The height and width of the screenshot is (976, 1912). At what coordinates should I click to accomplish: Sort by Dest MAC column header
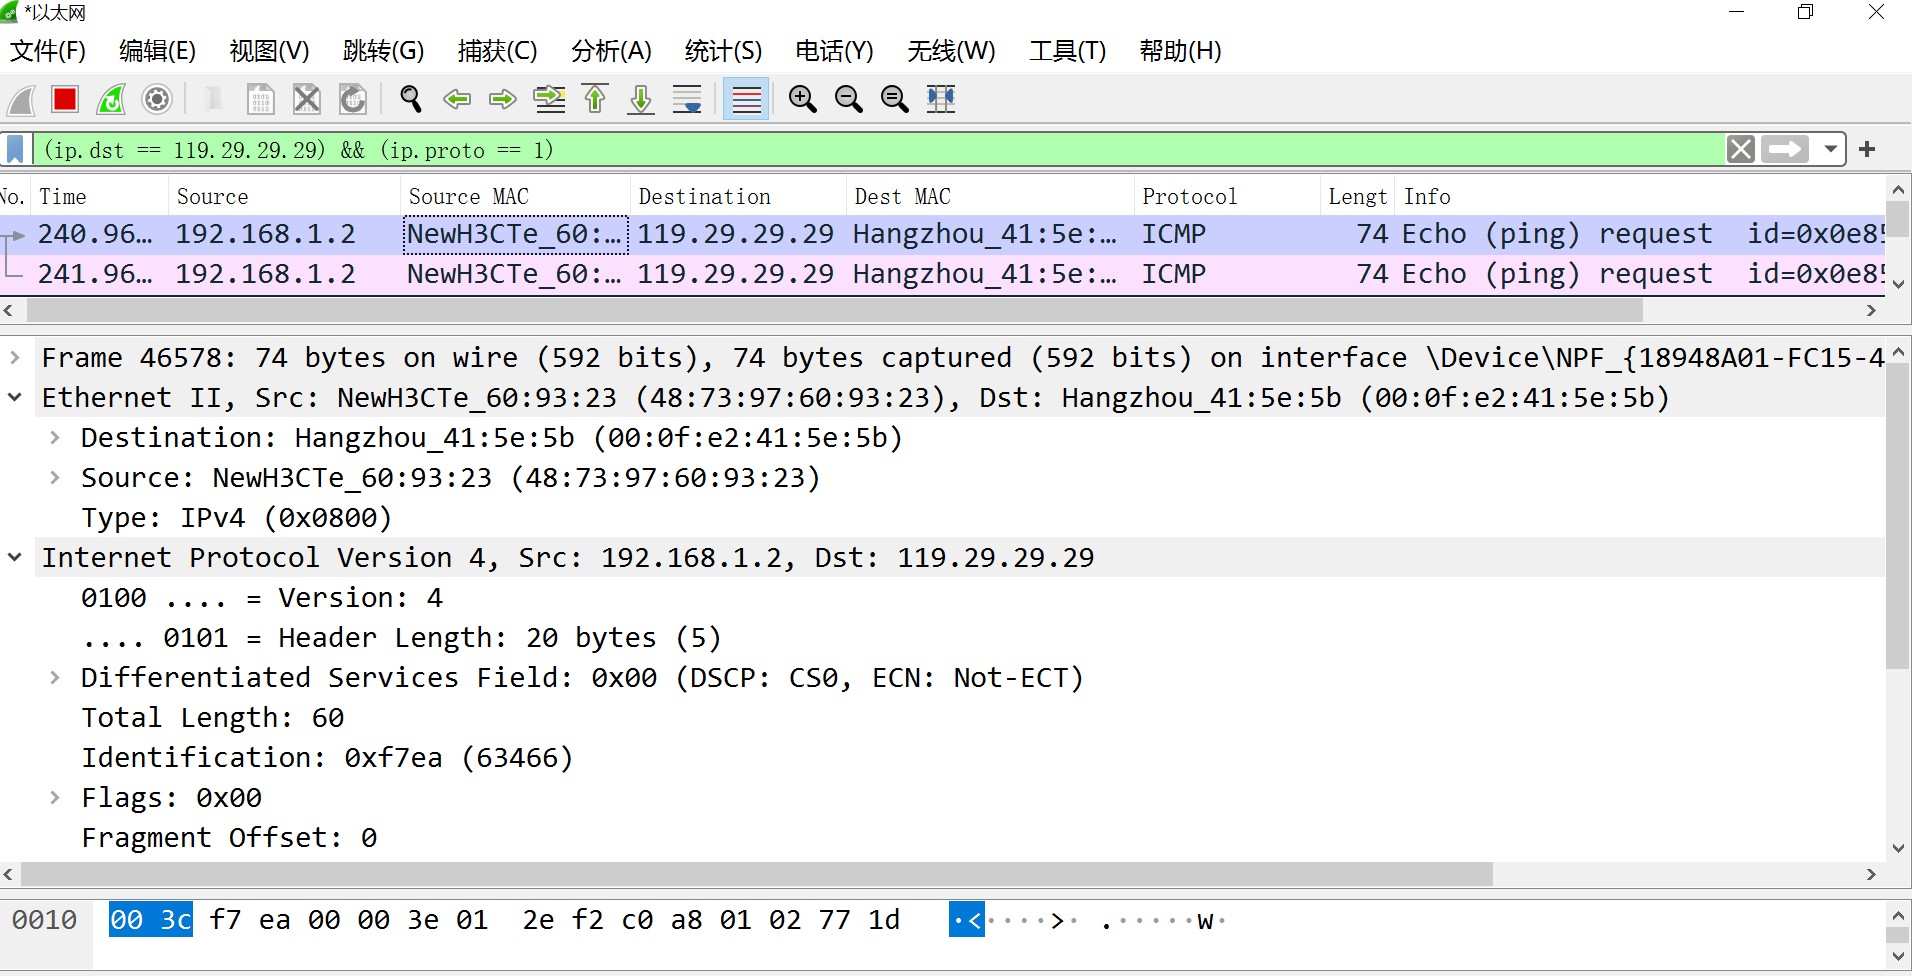pos(991,197)
